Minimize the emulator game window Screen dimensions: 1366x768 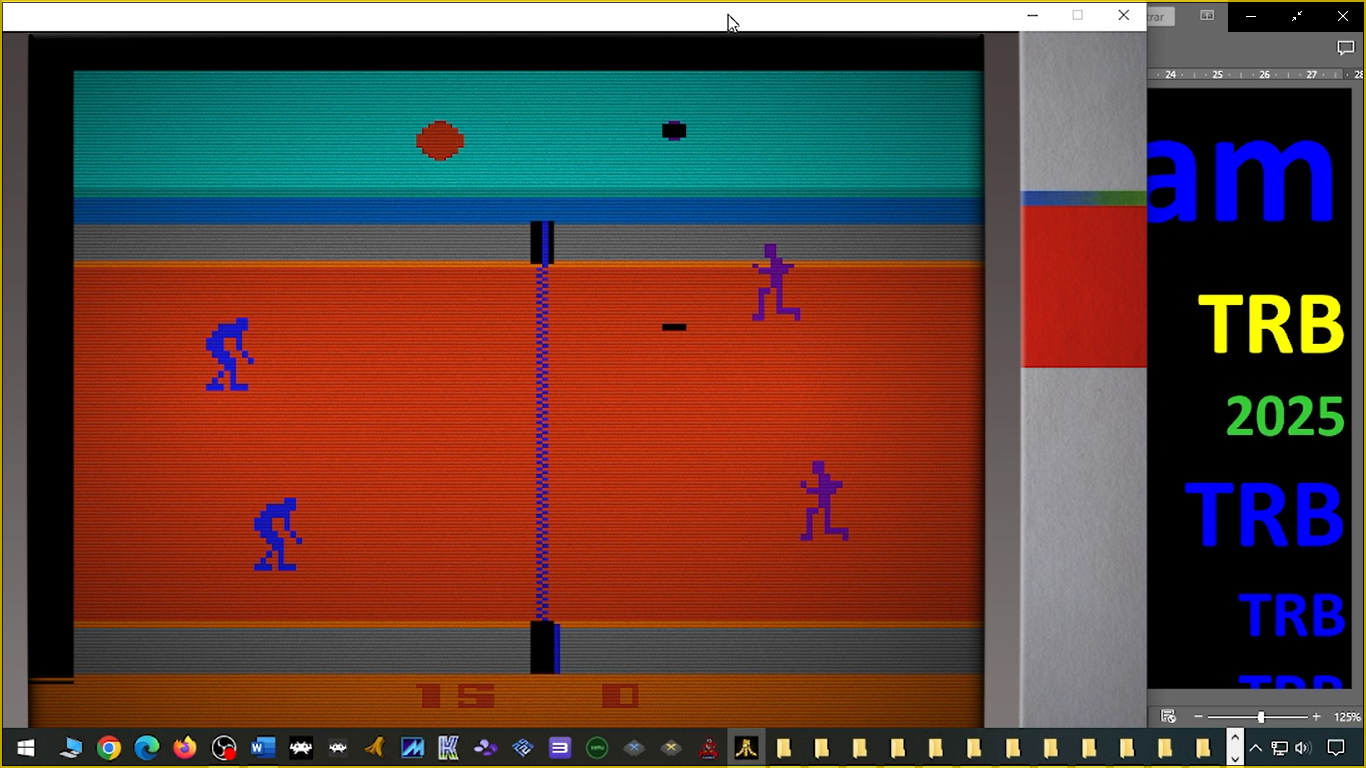1033,15
